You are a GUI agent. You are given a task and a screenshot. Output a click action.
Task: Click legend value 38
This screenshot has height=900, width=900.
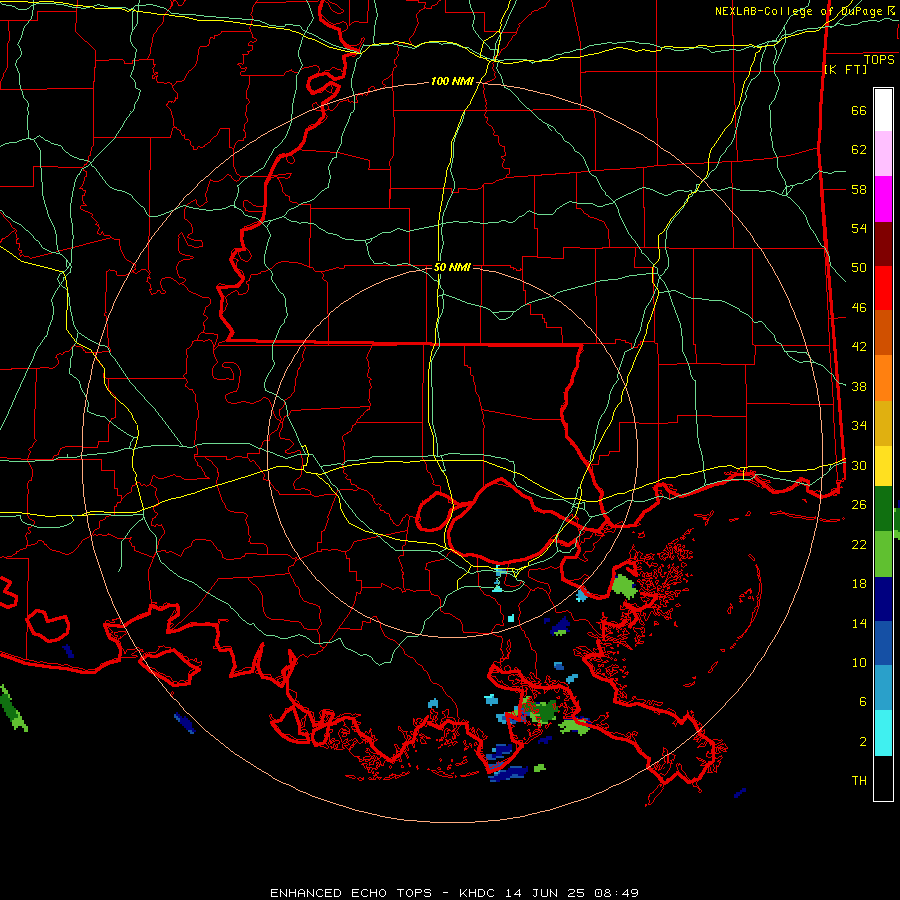(859, 387)
